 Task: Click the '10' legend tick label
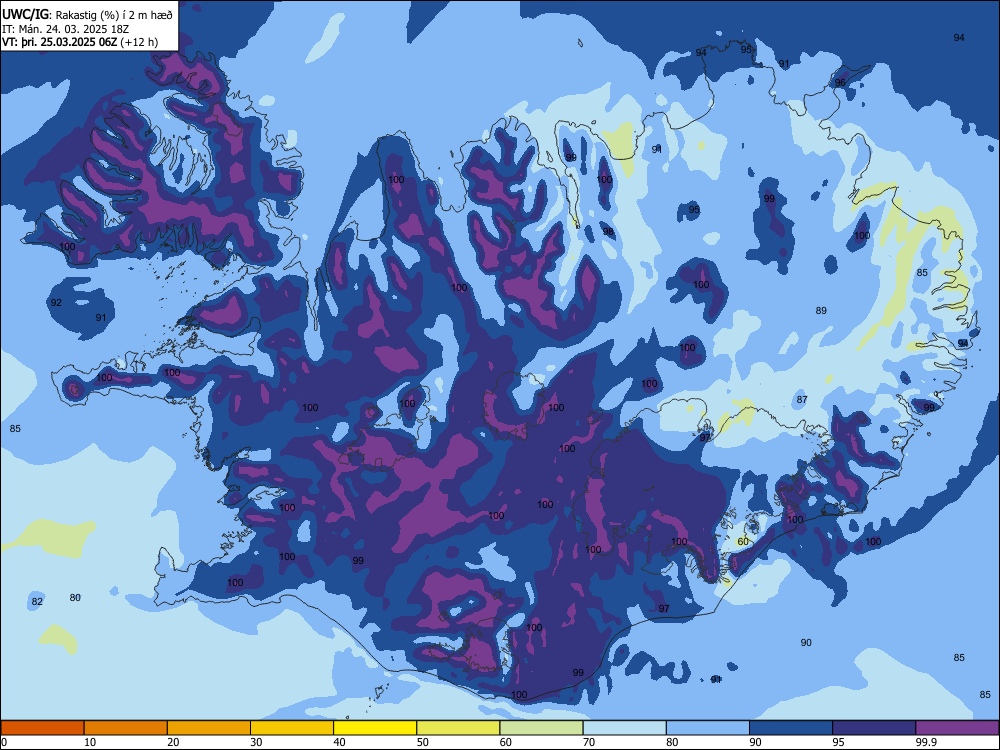tap(90, 742)
